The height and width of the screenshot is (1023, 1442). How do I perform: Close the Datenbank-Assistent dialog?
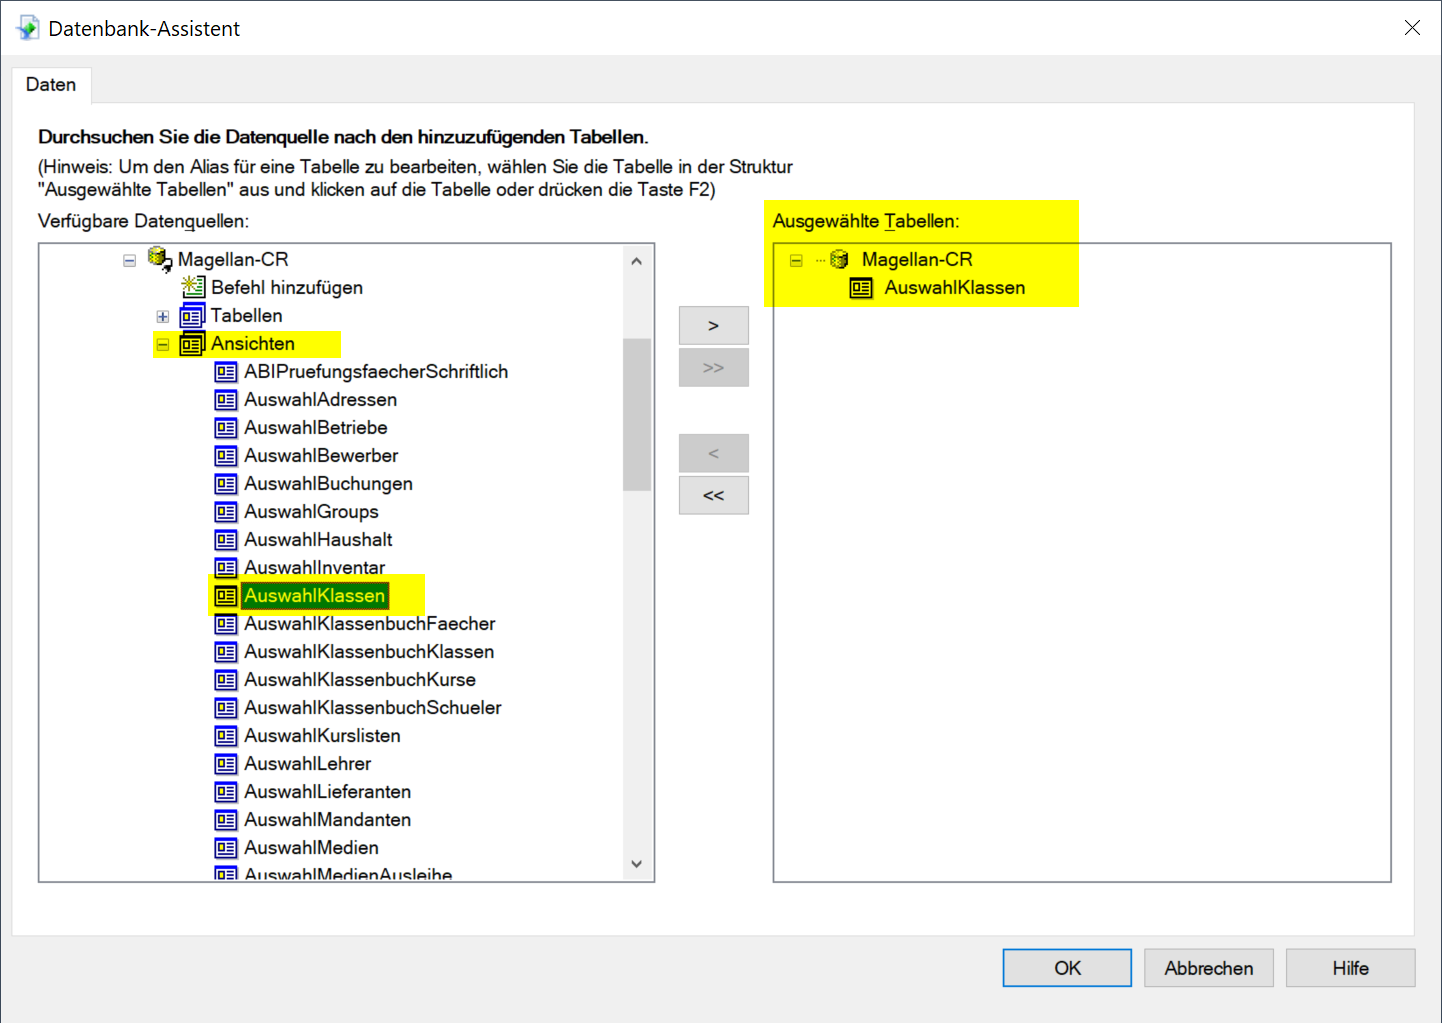[1412, 28]
